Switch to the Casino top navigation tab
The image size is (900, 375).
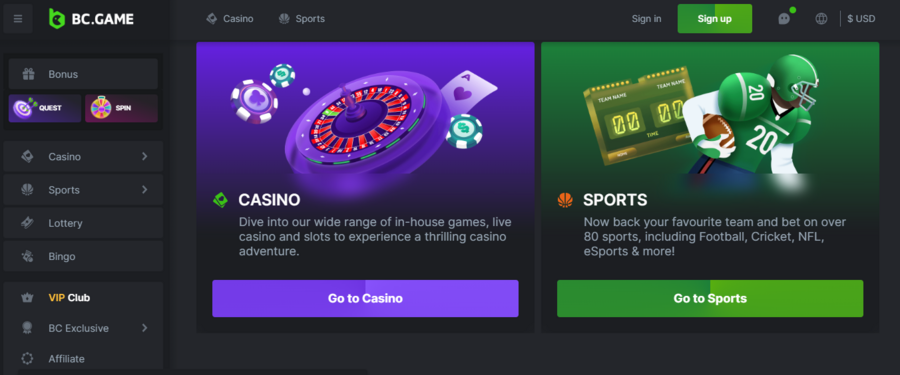(230, 18)
